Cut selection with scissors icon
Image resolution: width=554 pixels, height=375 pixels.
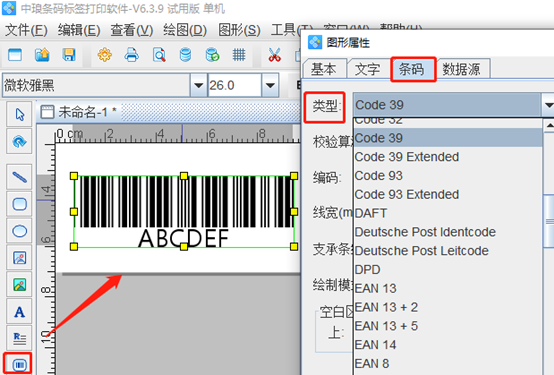tap(275, 55)
